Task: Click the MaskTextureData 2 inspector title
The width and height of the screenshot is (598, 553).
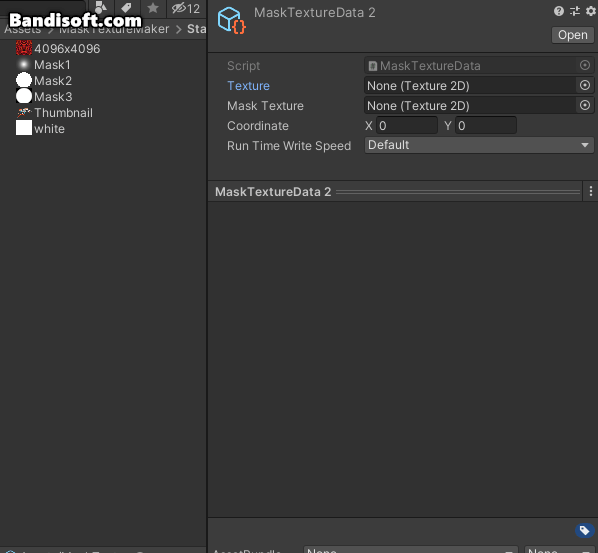Action: point(315,13)
